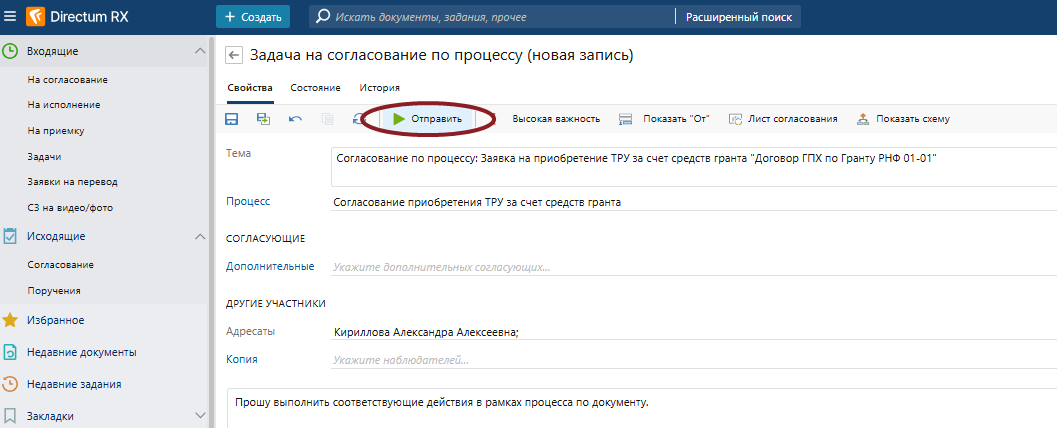1057x428 pixels.
Task: Open Закладки in sidebar
Action: (51, 416)
